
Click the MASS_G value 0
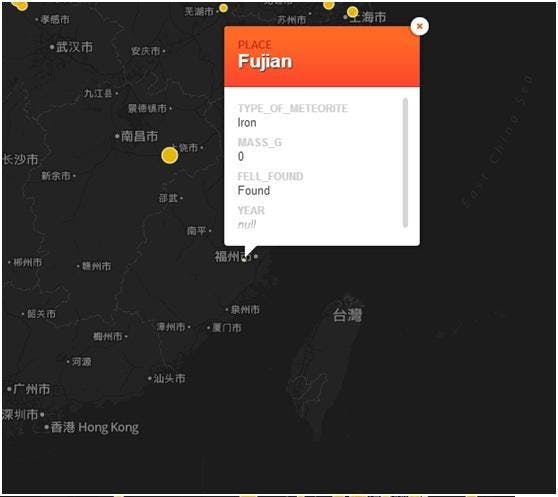(241, 157)
